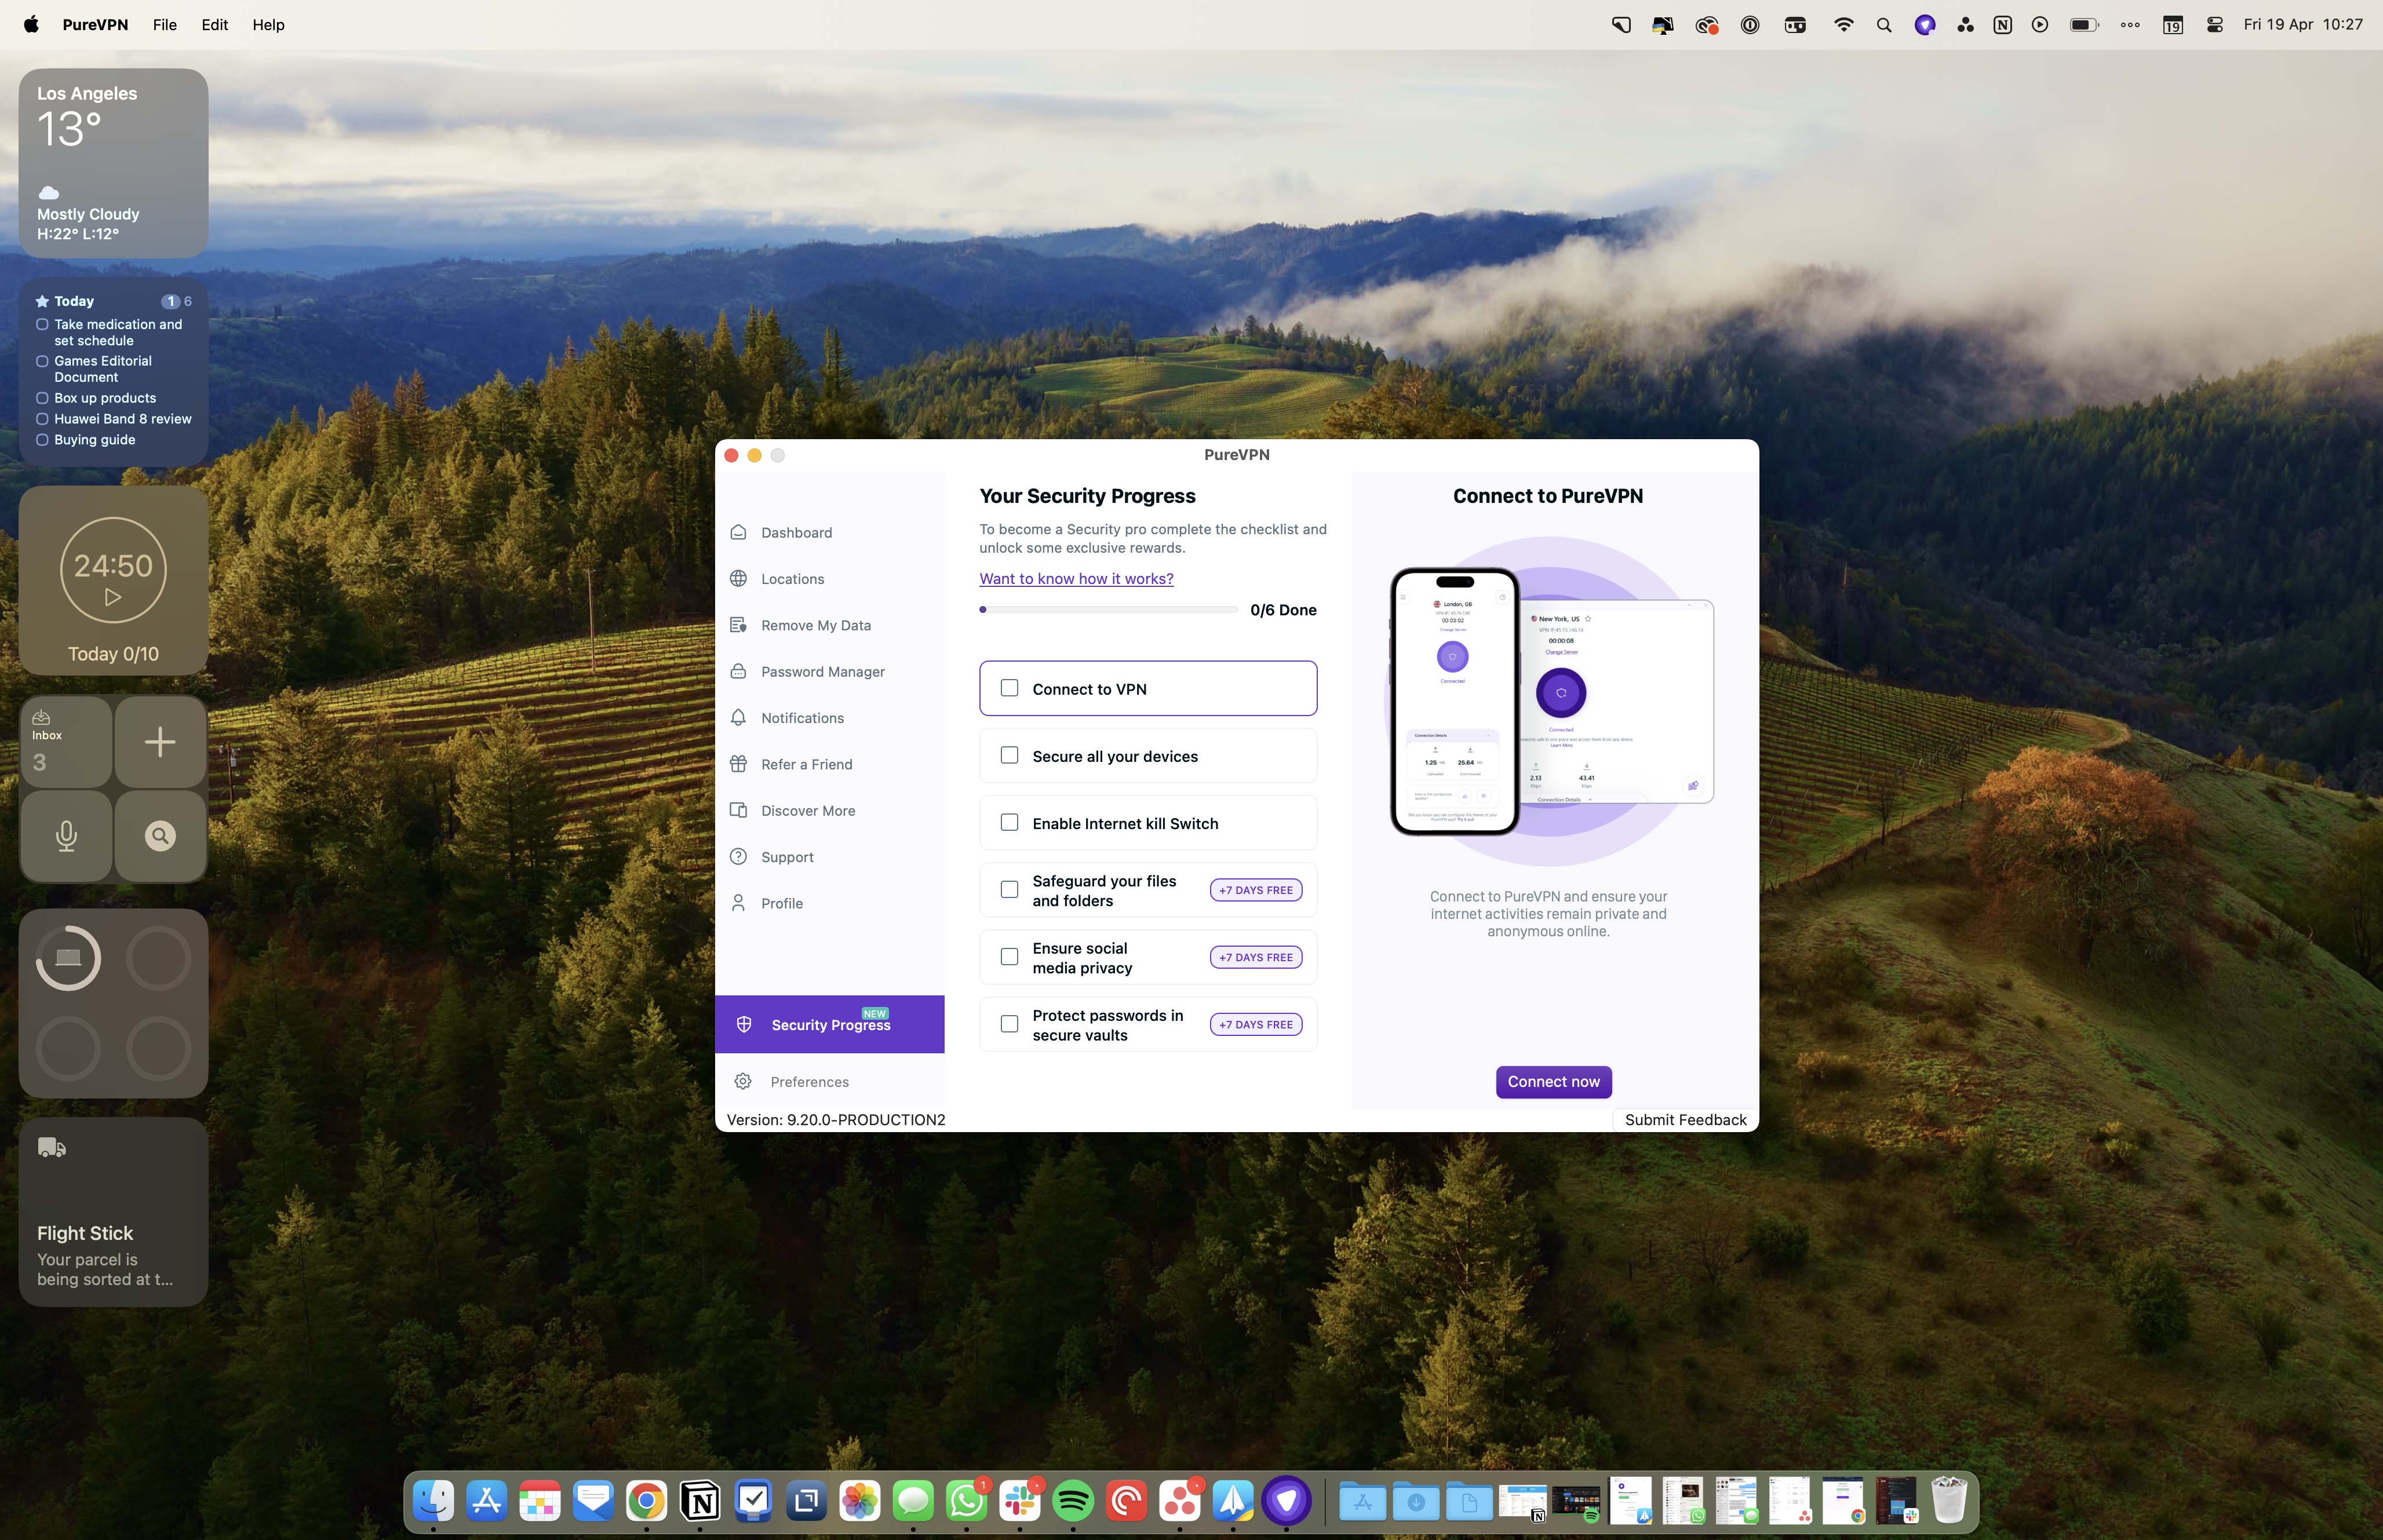Tick the Secure all your devices checkbox

click(x=1009, y=755)
